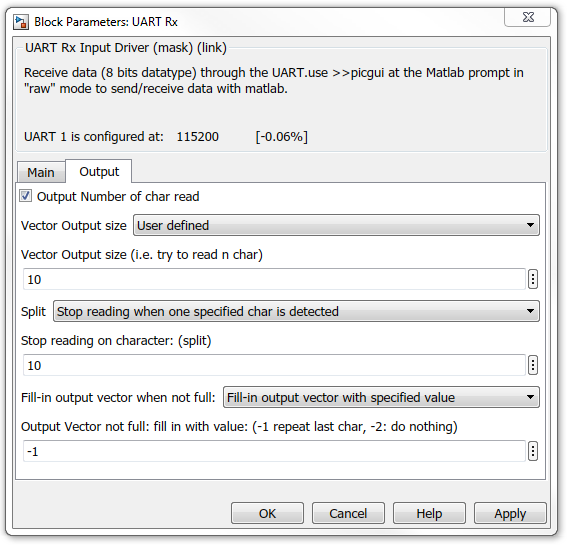567x546 pixels.
Task: Apply the parameter changes
Action: 510,513
